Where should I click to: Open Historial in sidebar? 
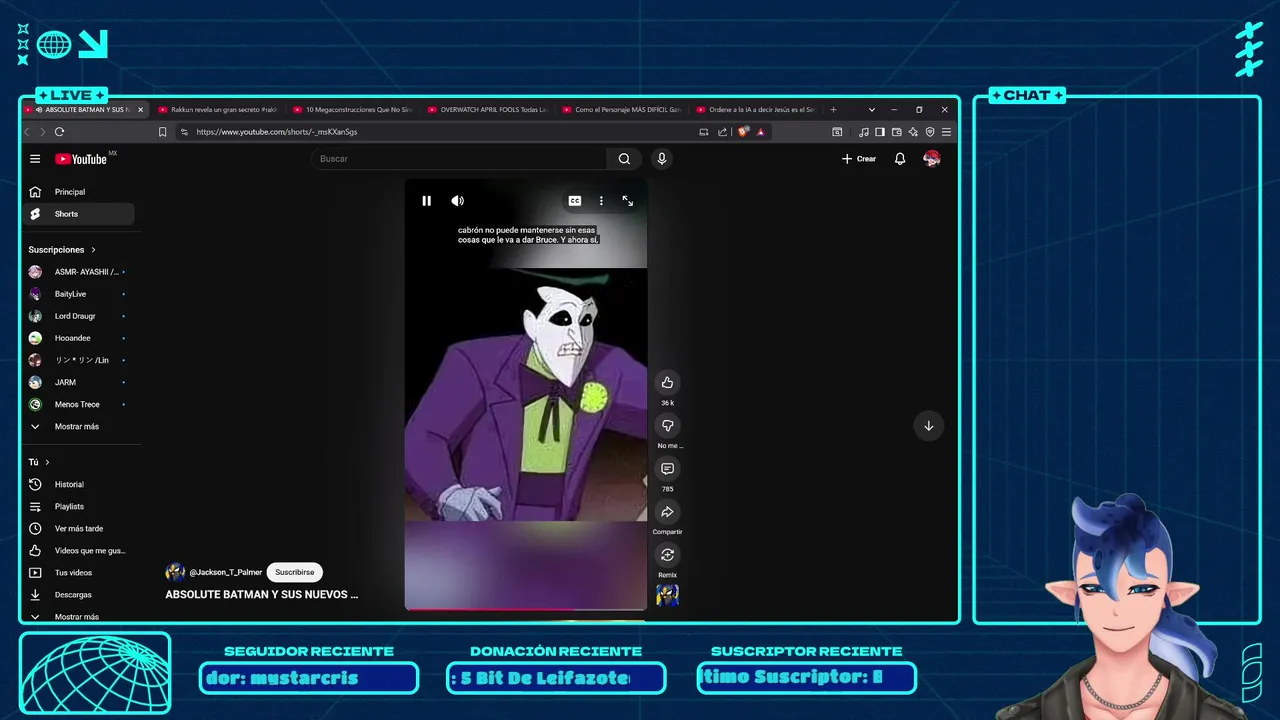click(x=79, y=484)
